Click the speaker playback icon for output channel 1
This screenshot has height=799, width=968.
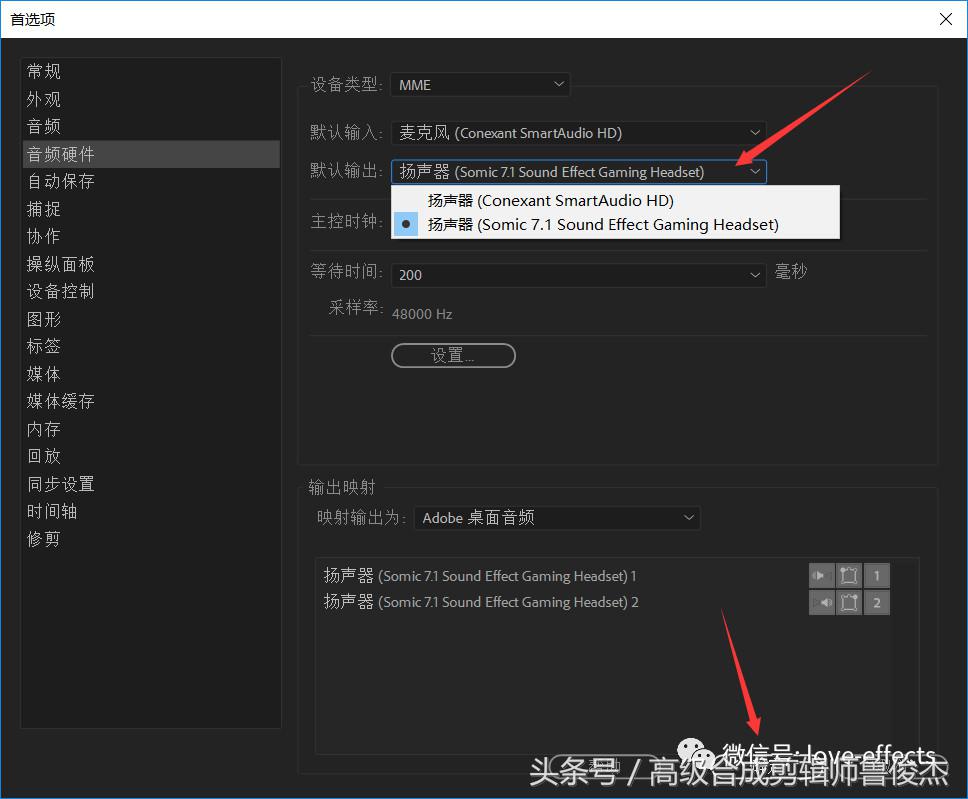click(x=820, y=575)
